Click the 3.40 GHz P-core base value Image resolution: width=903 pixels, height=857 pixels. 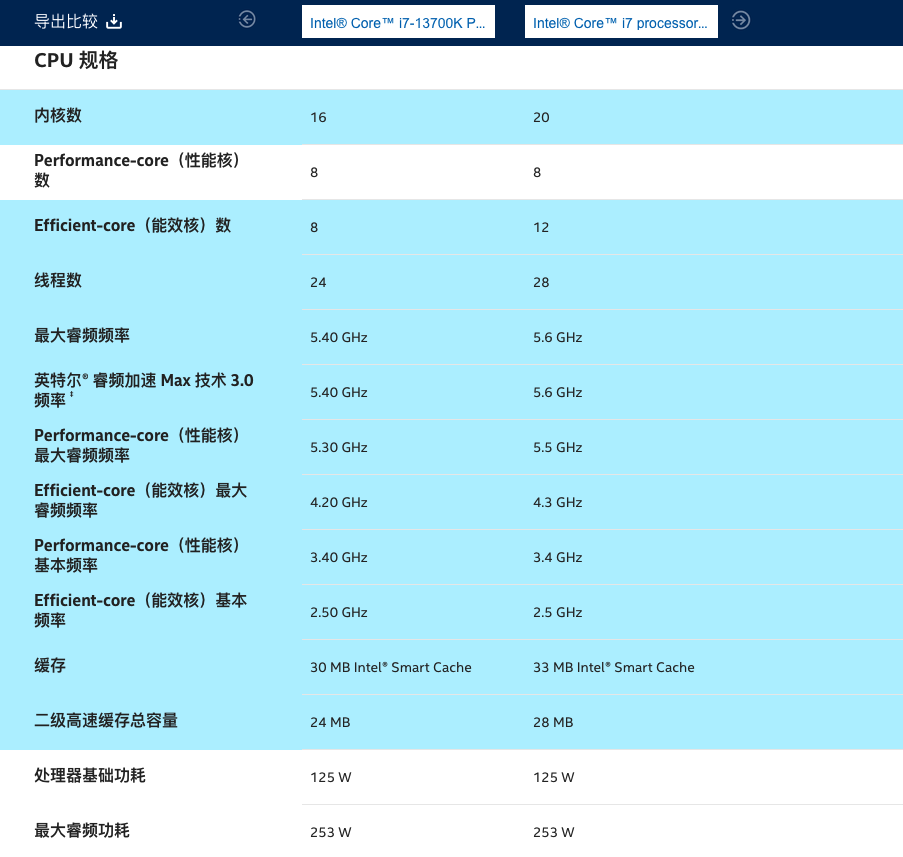tap(339, 558)
